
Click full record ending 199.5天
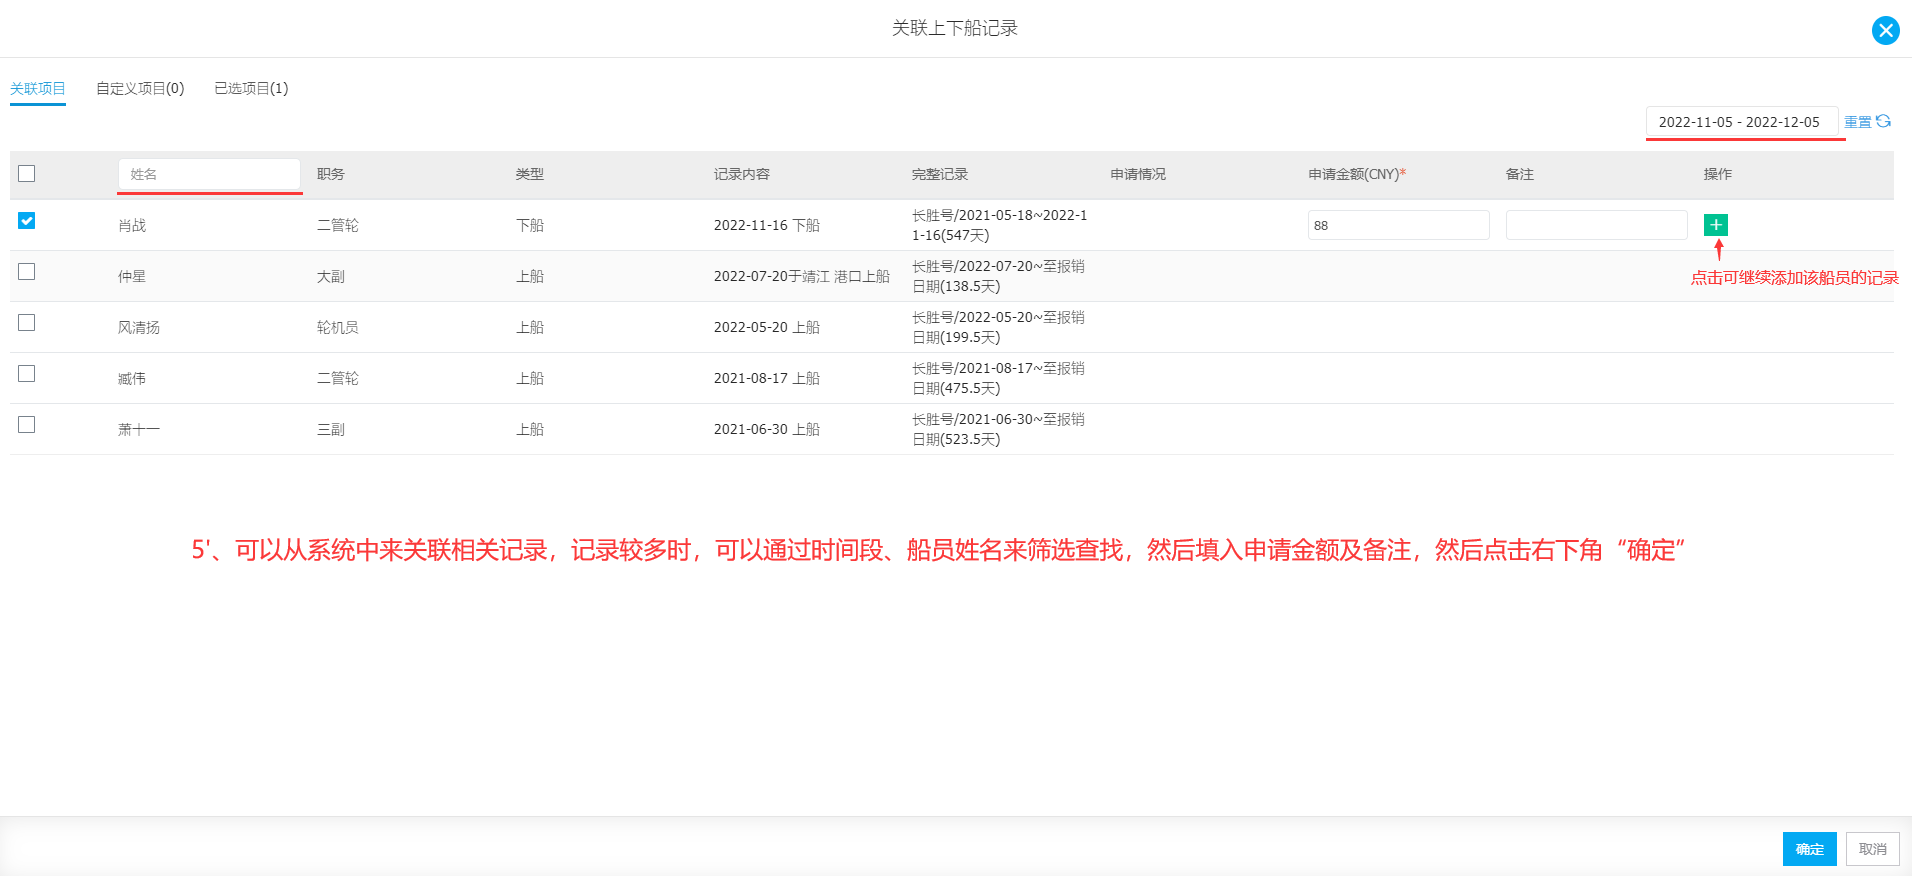[998, 327]
